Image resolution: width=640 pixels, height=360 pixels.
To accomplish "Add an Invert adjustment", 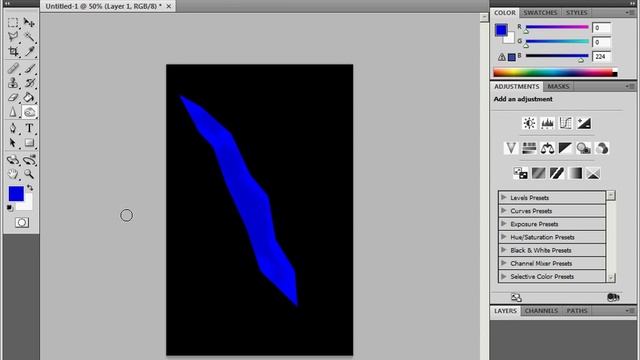I will click(x=520, y=173).
